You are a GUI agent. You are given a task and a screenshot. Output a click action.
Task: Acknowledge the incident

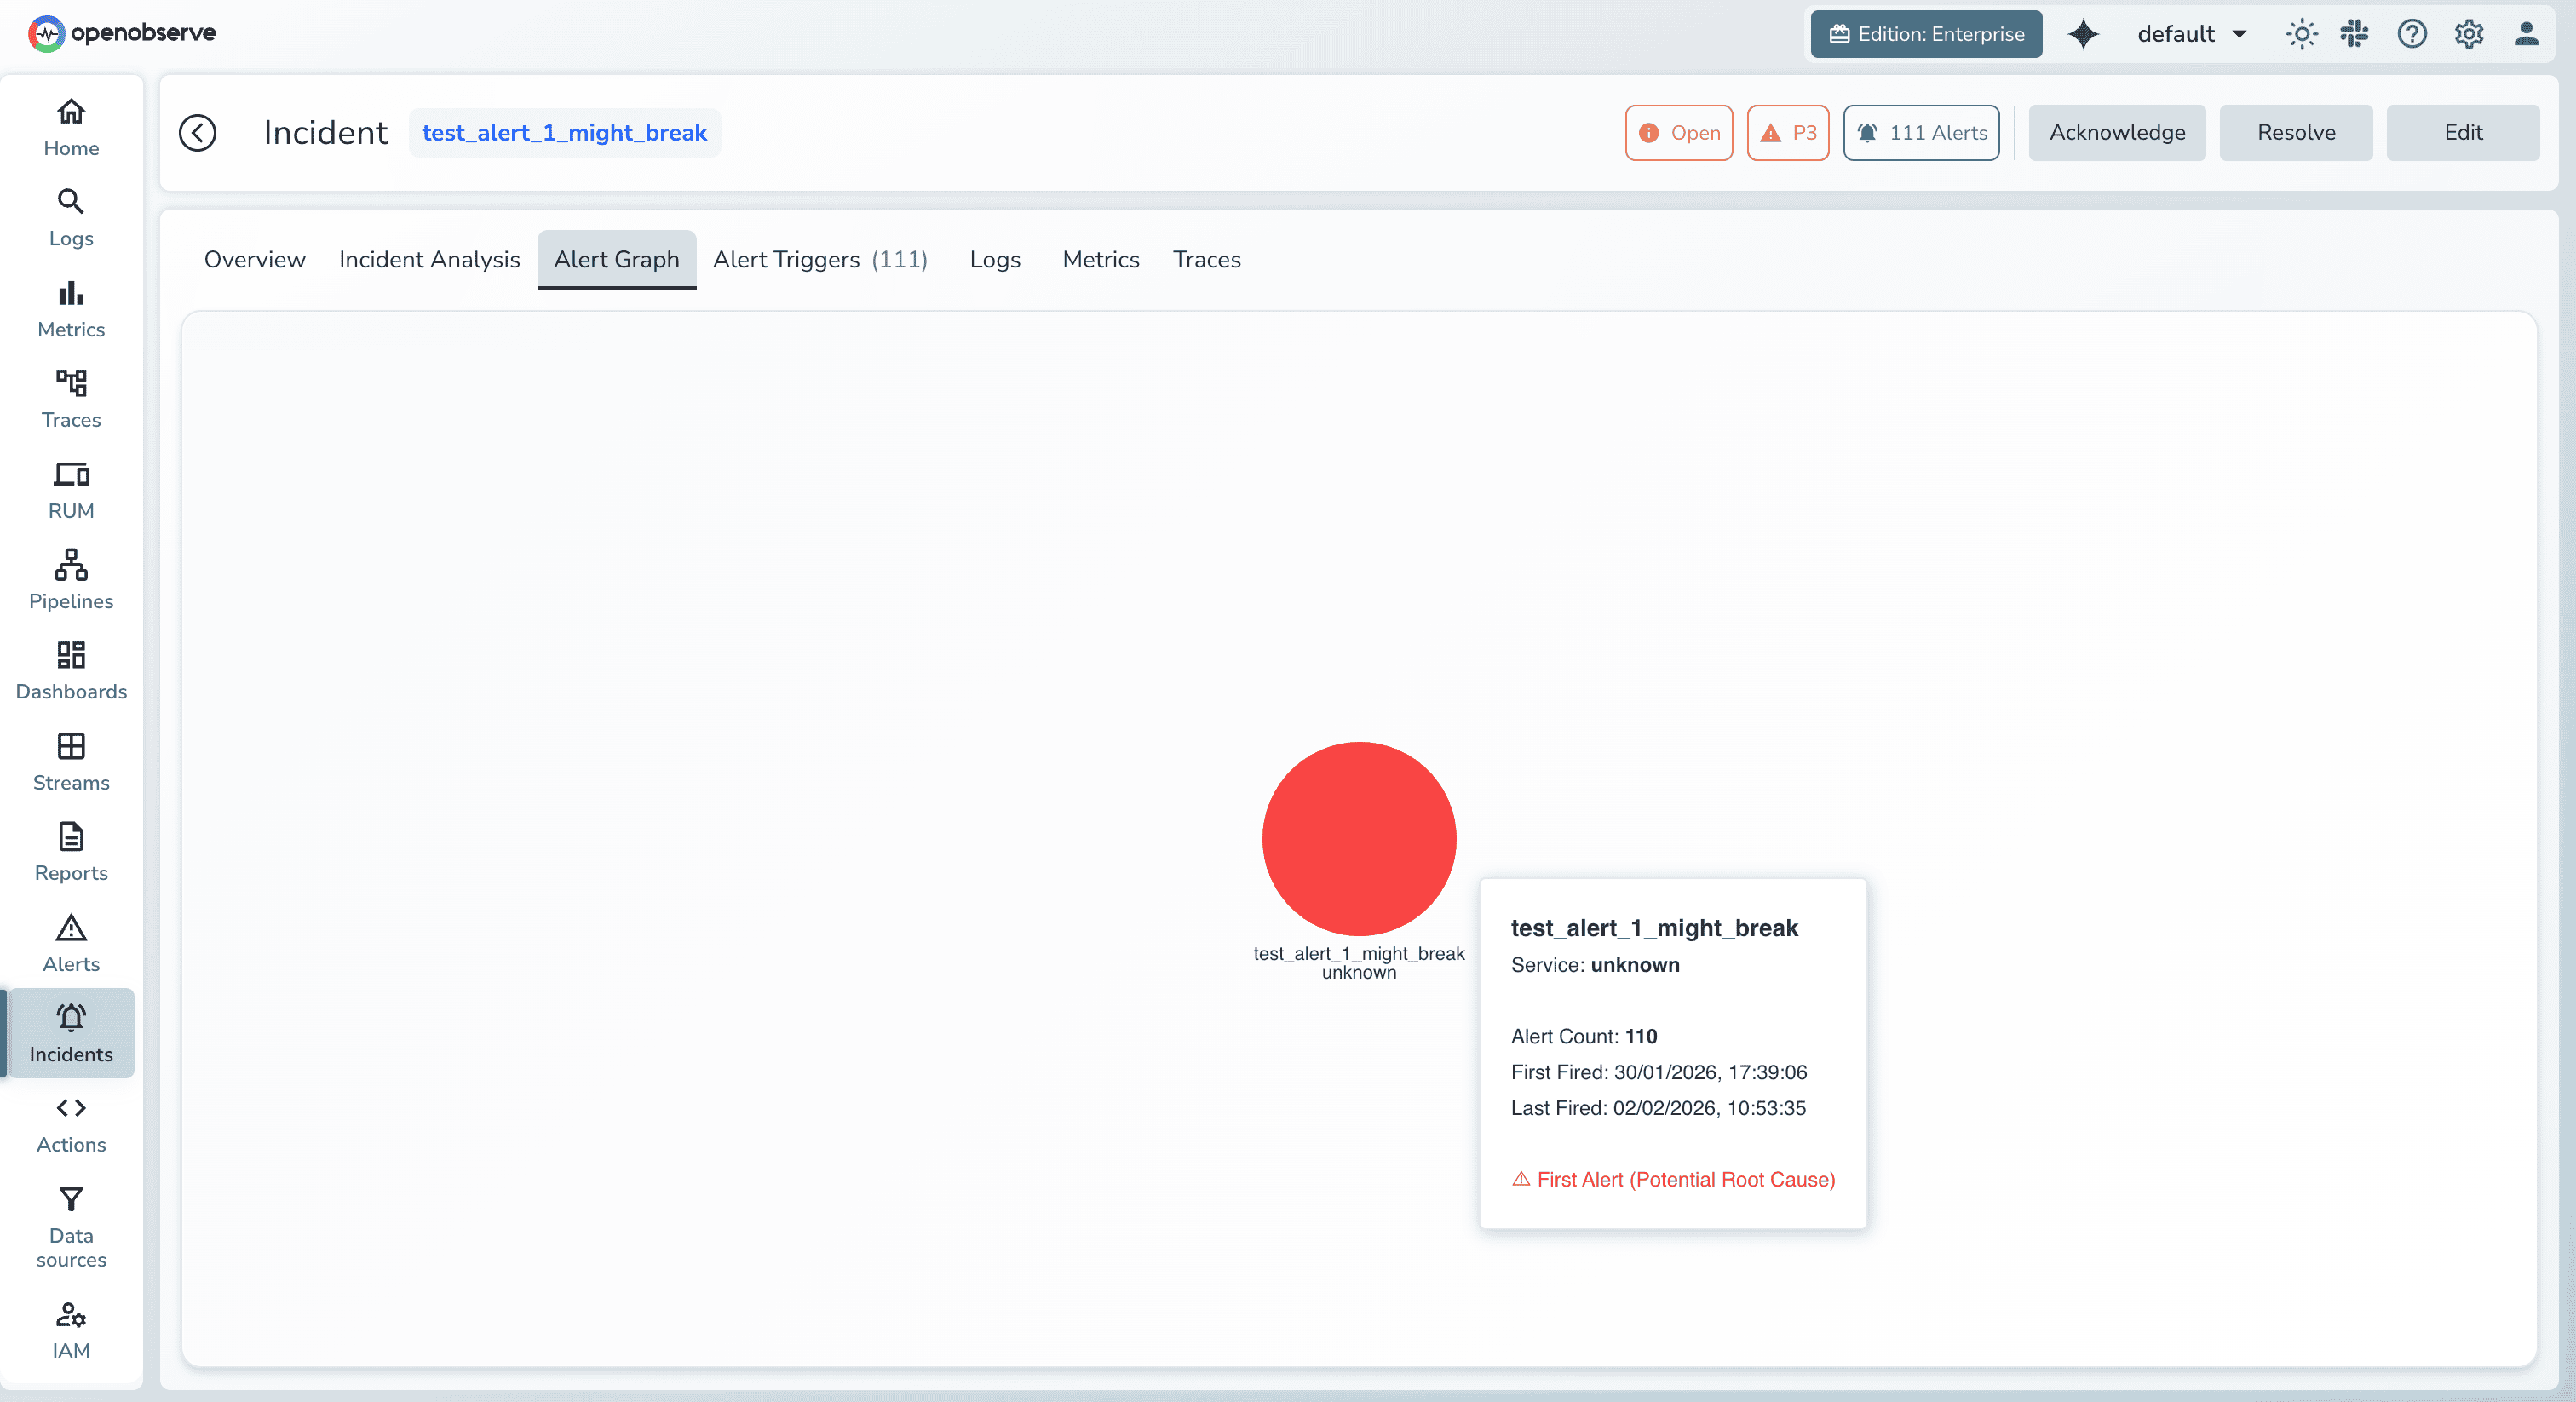[2116, 132]
